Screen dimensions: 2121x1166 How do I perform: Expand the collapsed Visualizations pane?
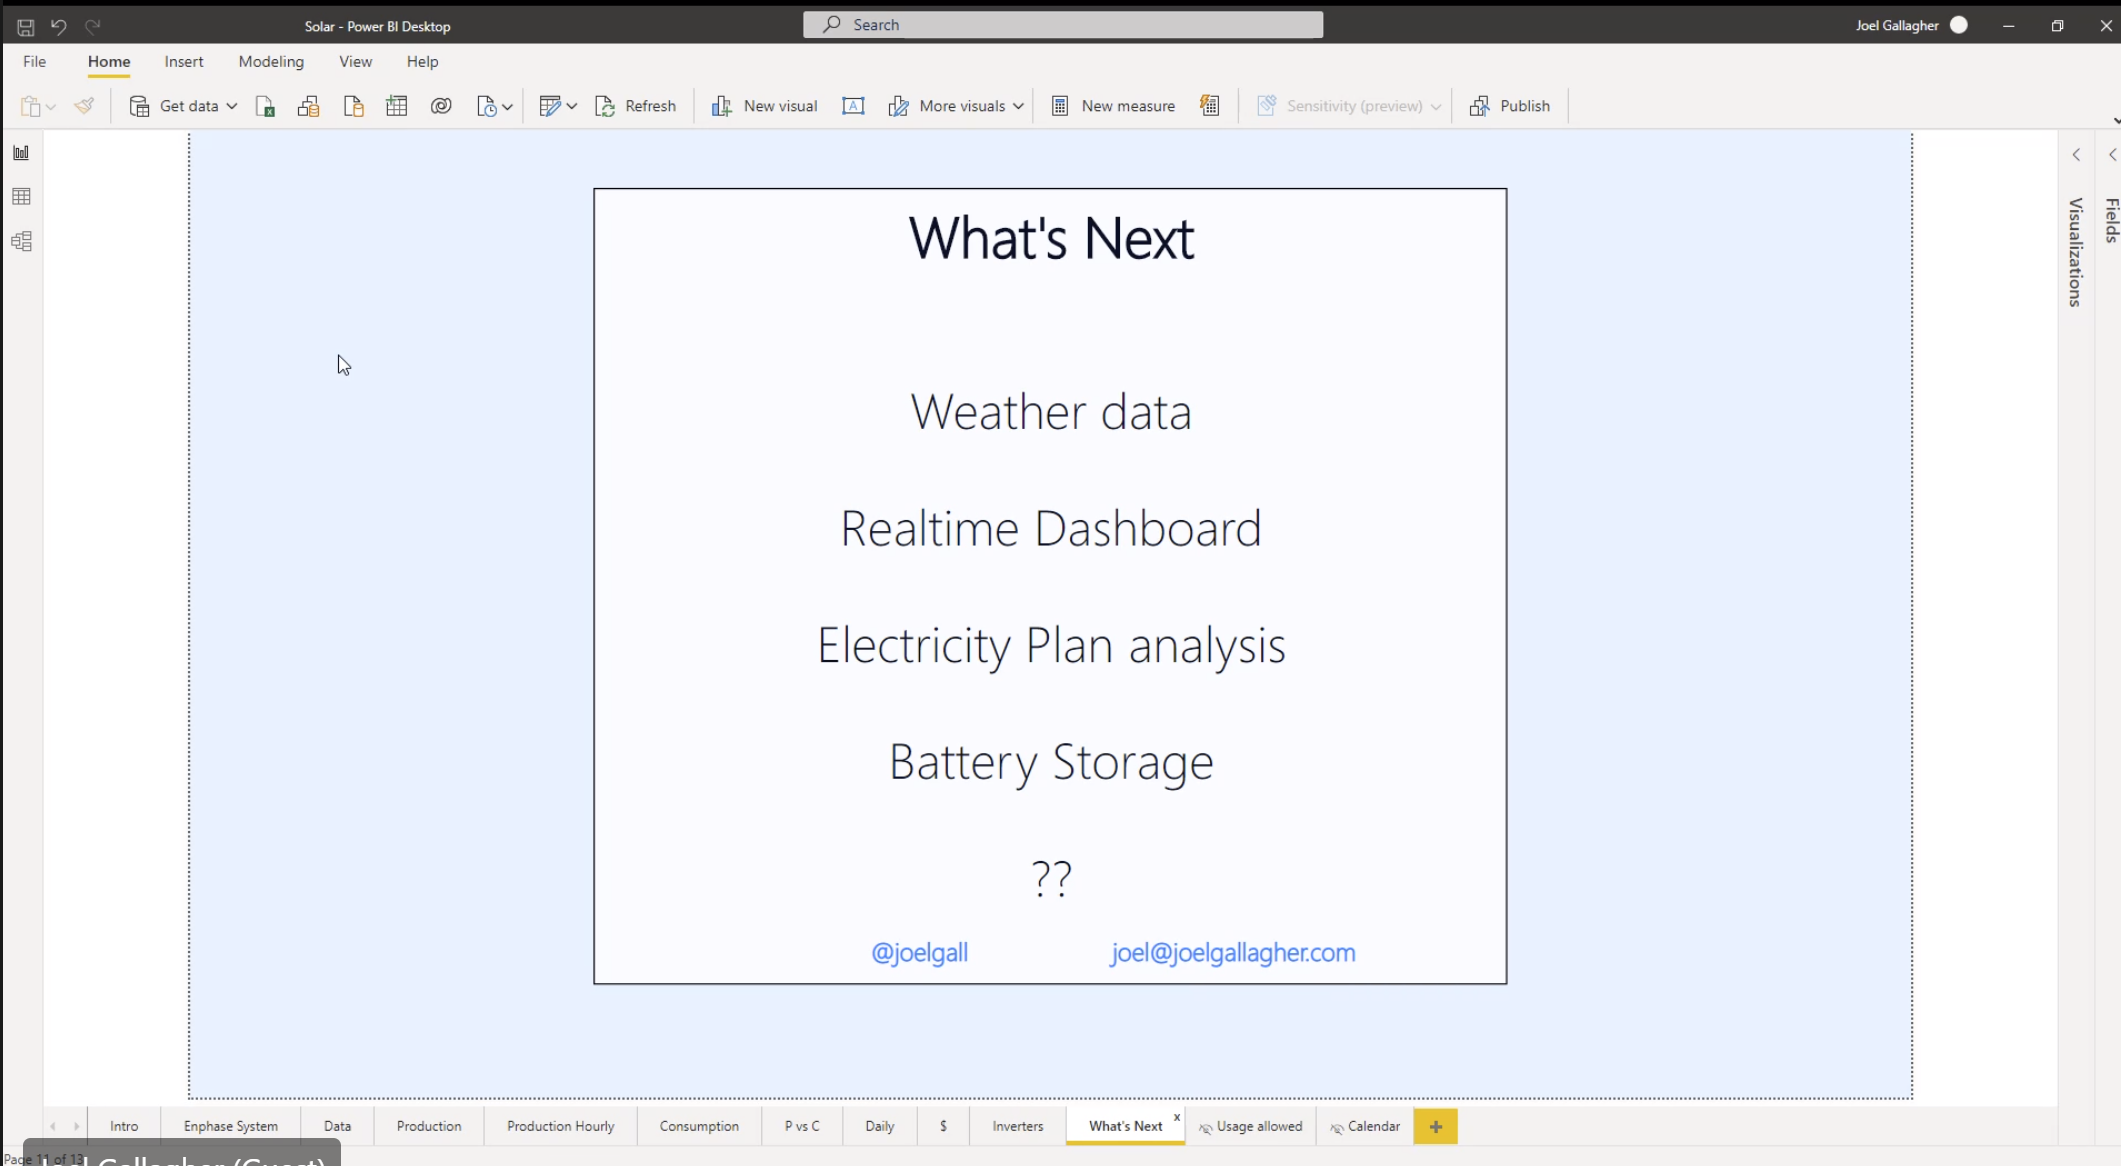2077,155
